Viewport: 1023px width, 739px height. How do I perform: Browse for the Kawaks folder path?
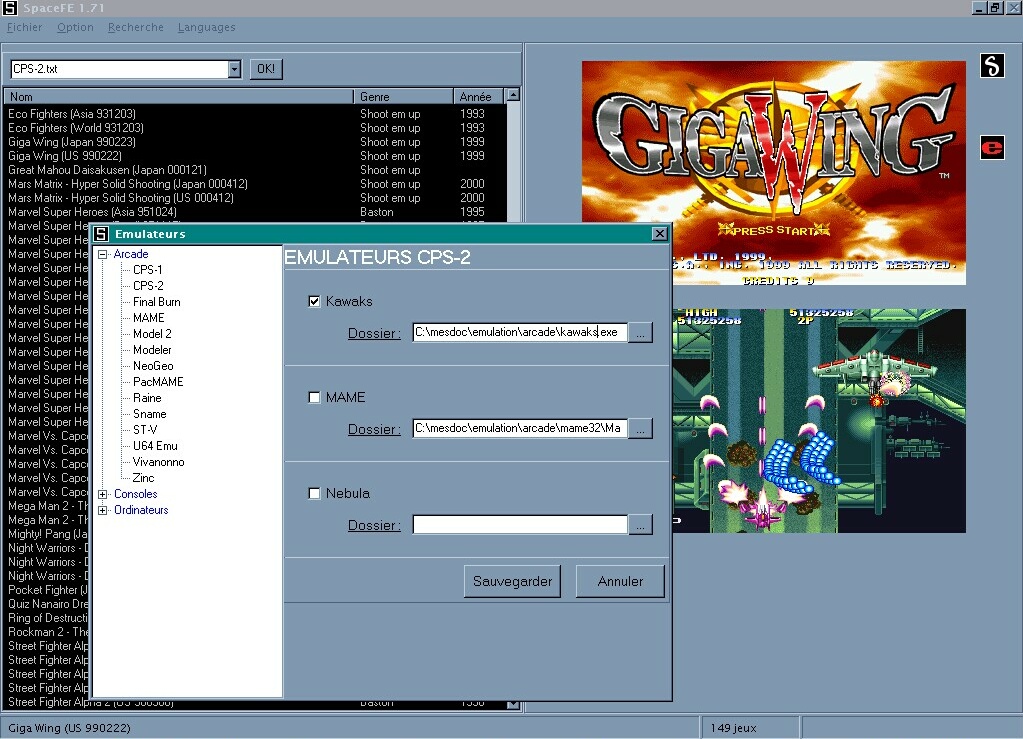[x=641, y=333]
